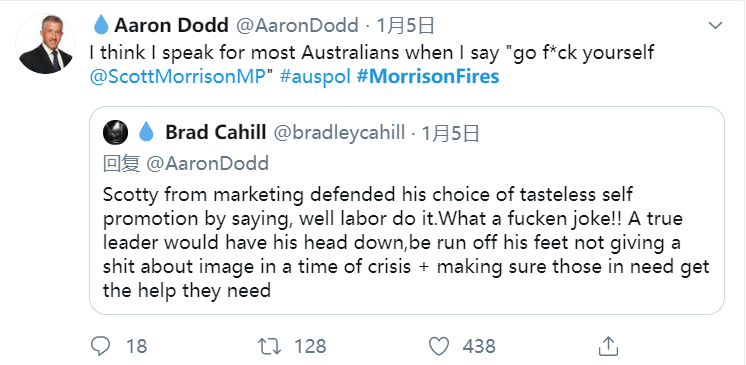Open the #auspol hashtag
This screenshot has width=746, height=365.
pyautogui.click(x=315, y=77)
